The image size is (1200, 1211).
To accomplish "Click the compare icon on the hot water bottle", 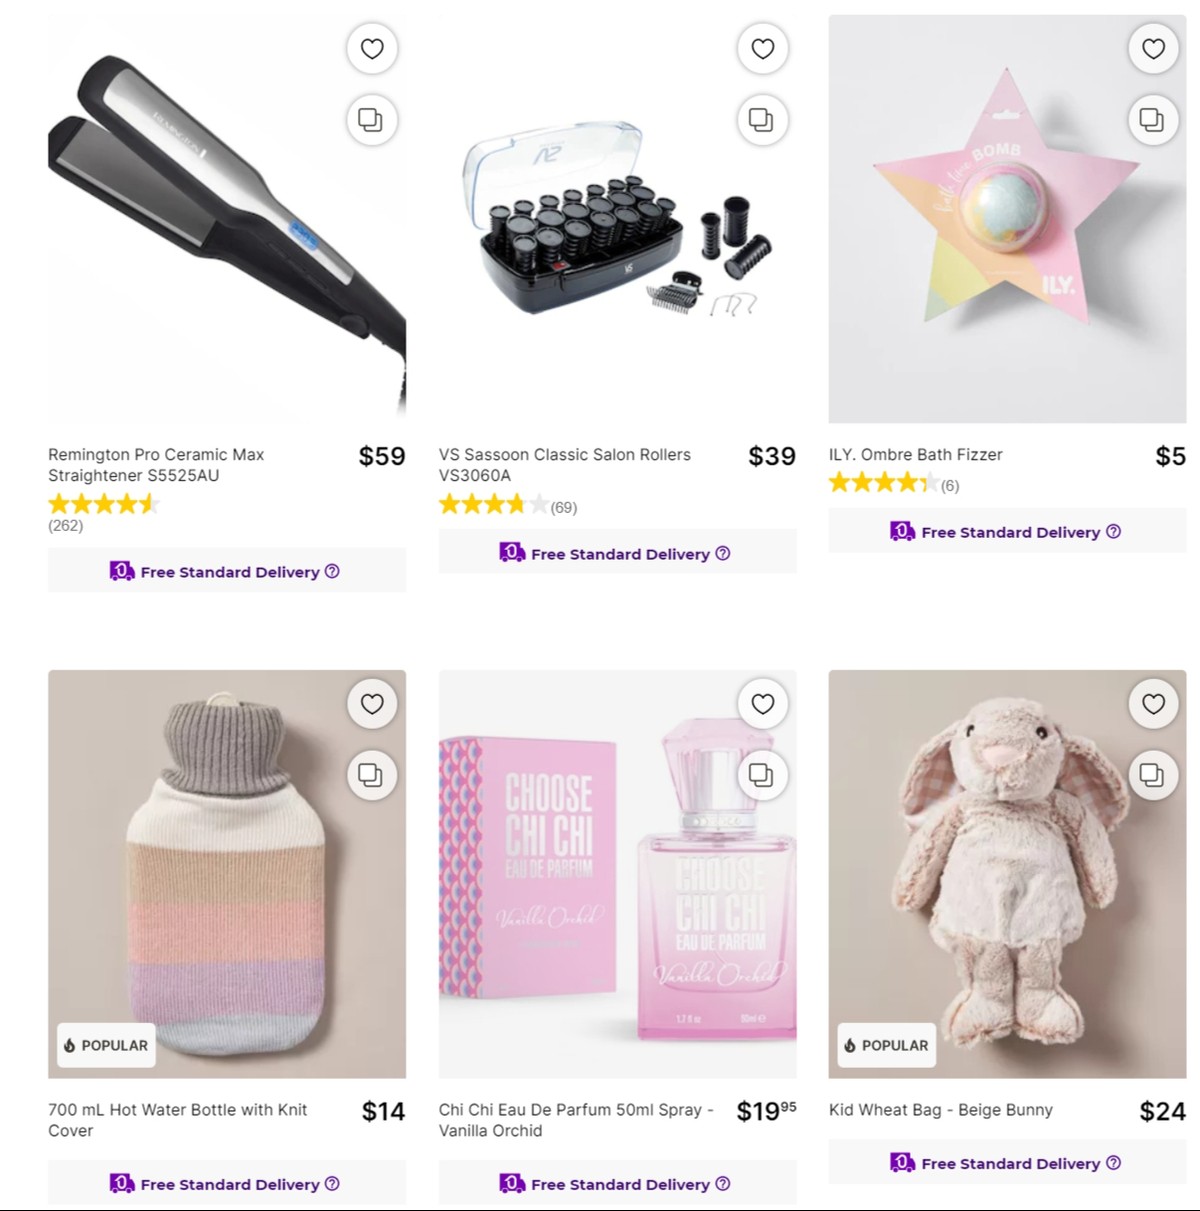I will 371,775.
